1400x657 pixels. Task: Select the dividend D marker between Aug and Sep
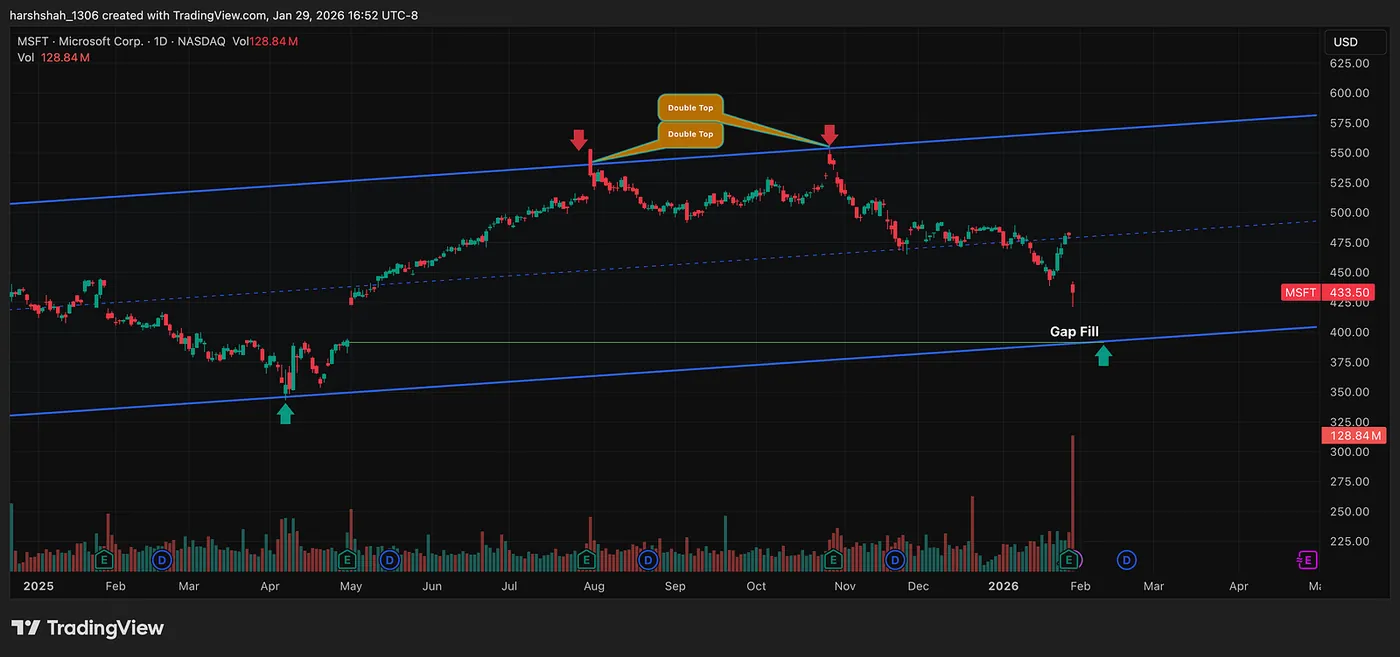point(647,559)
